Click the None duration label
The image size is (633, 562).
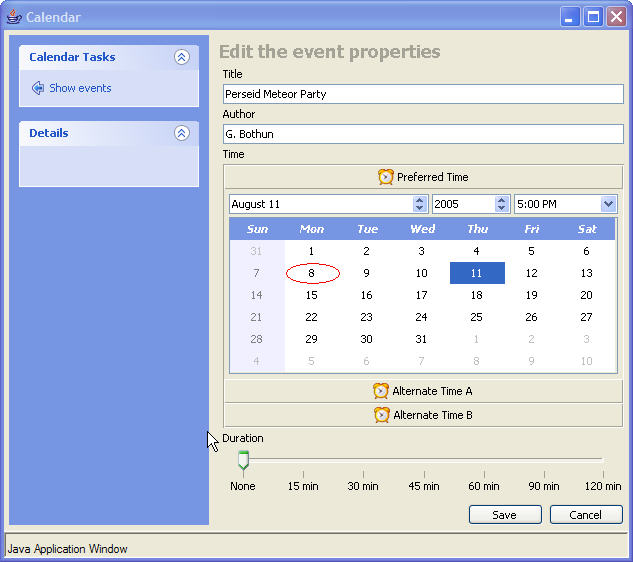243,486
